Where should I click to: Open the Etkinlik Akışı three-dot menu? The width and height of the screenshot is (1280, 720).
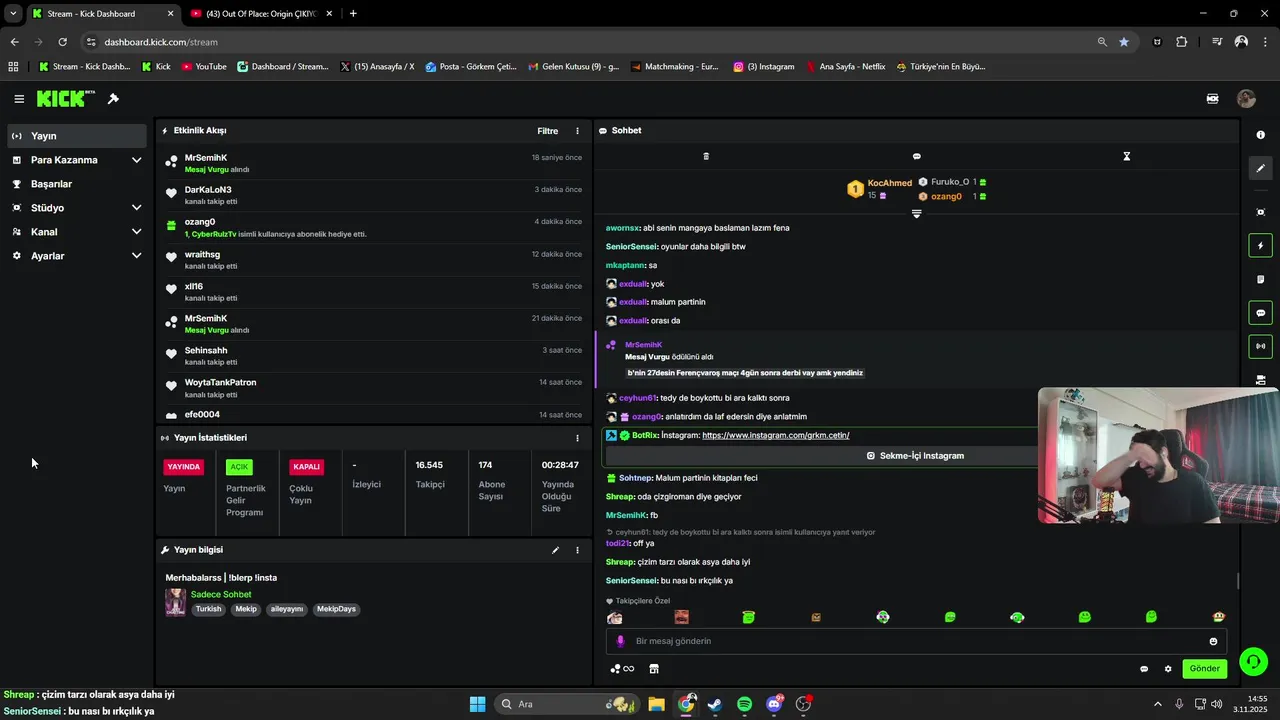pos(577,131)
